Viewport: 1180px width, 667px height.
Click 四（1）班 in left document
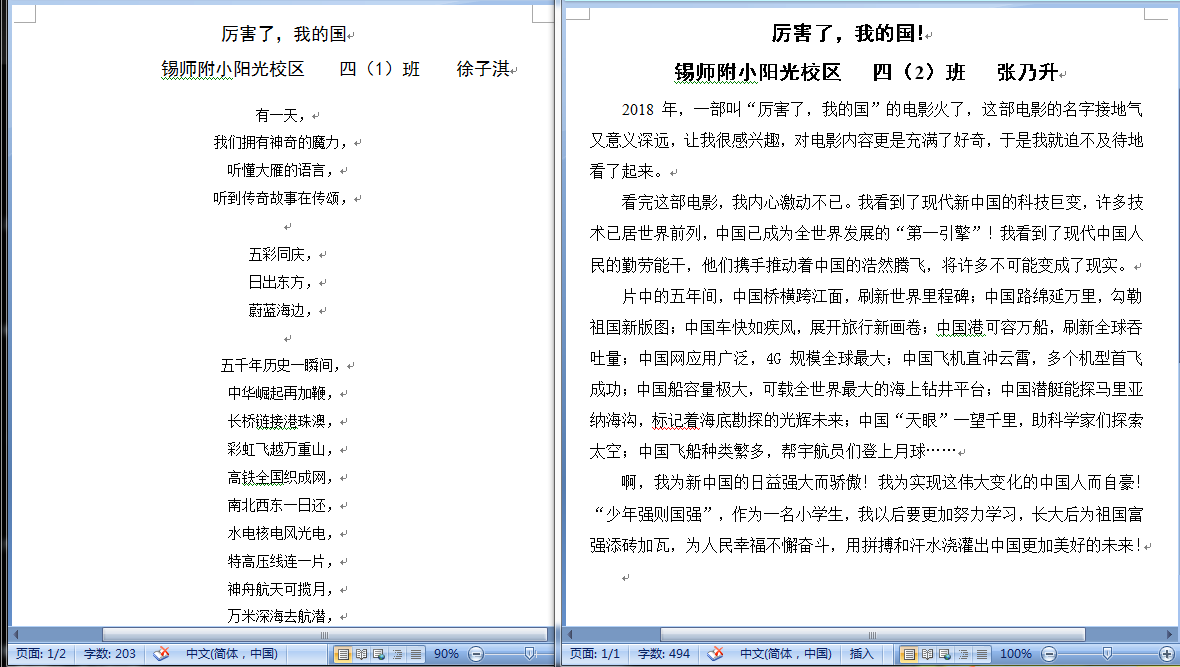click(x=379, y=69)
